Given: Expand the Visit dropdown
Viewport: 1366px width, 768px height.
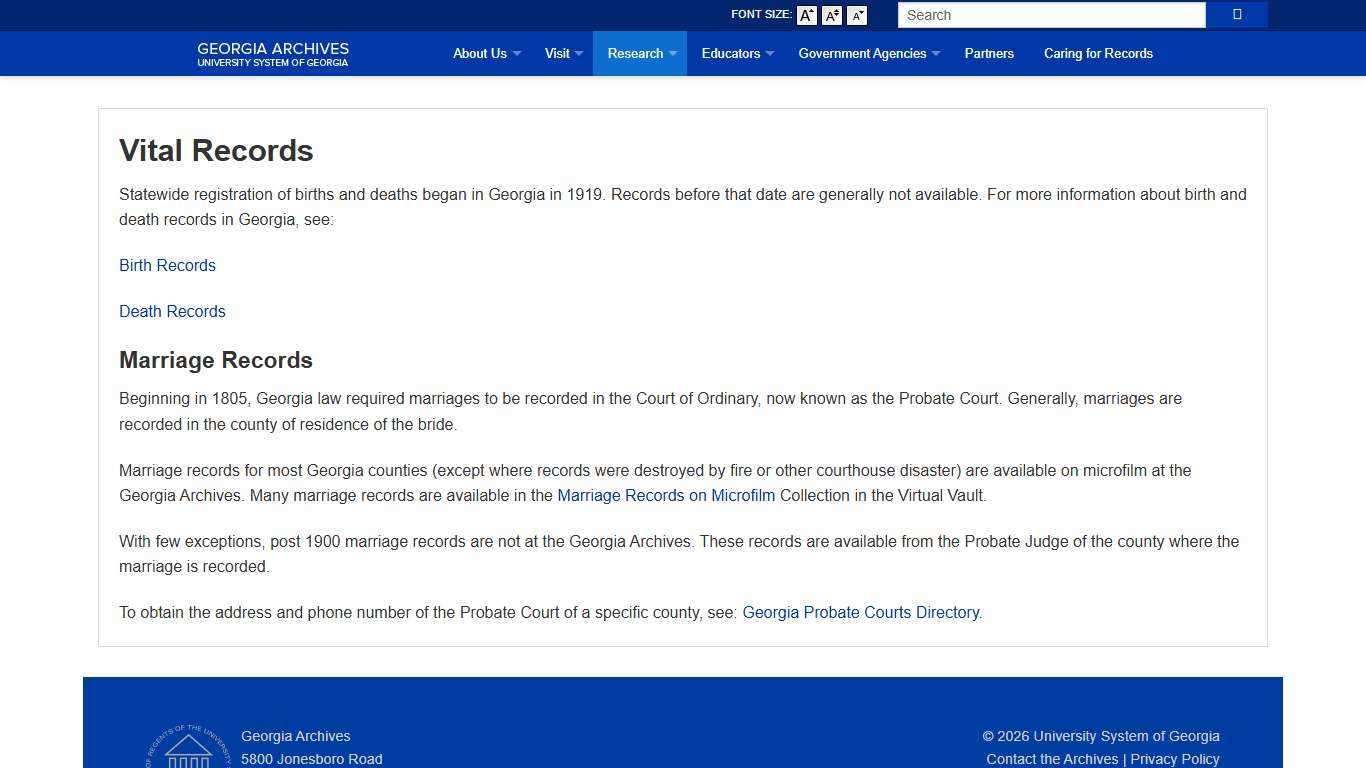Looking at the screenshot, I should click(x=557, y=53).
